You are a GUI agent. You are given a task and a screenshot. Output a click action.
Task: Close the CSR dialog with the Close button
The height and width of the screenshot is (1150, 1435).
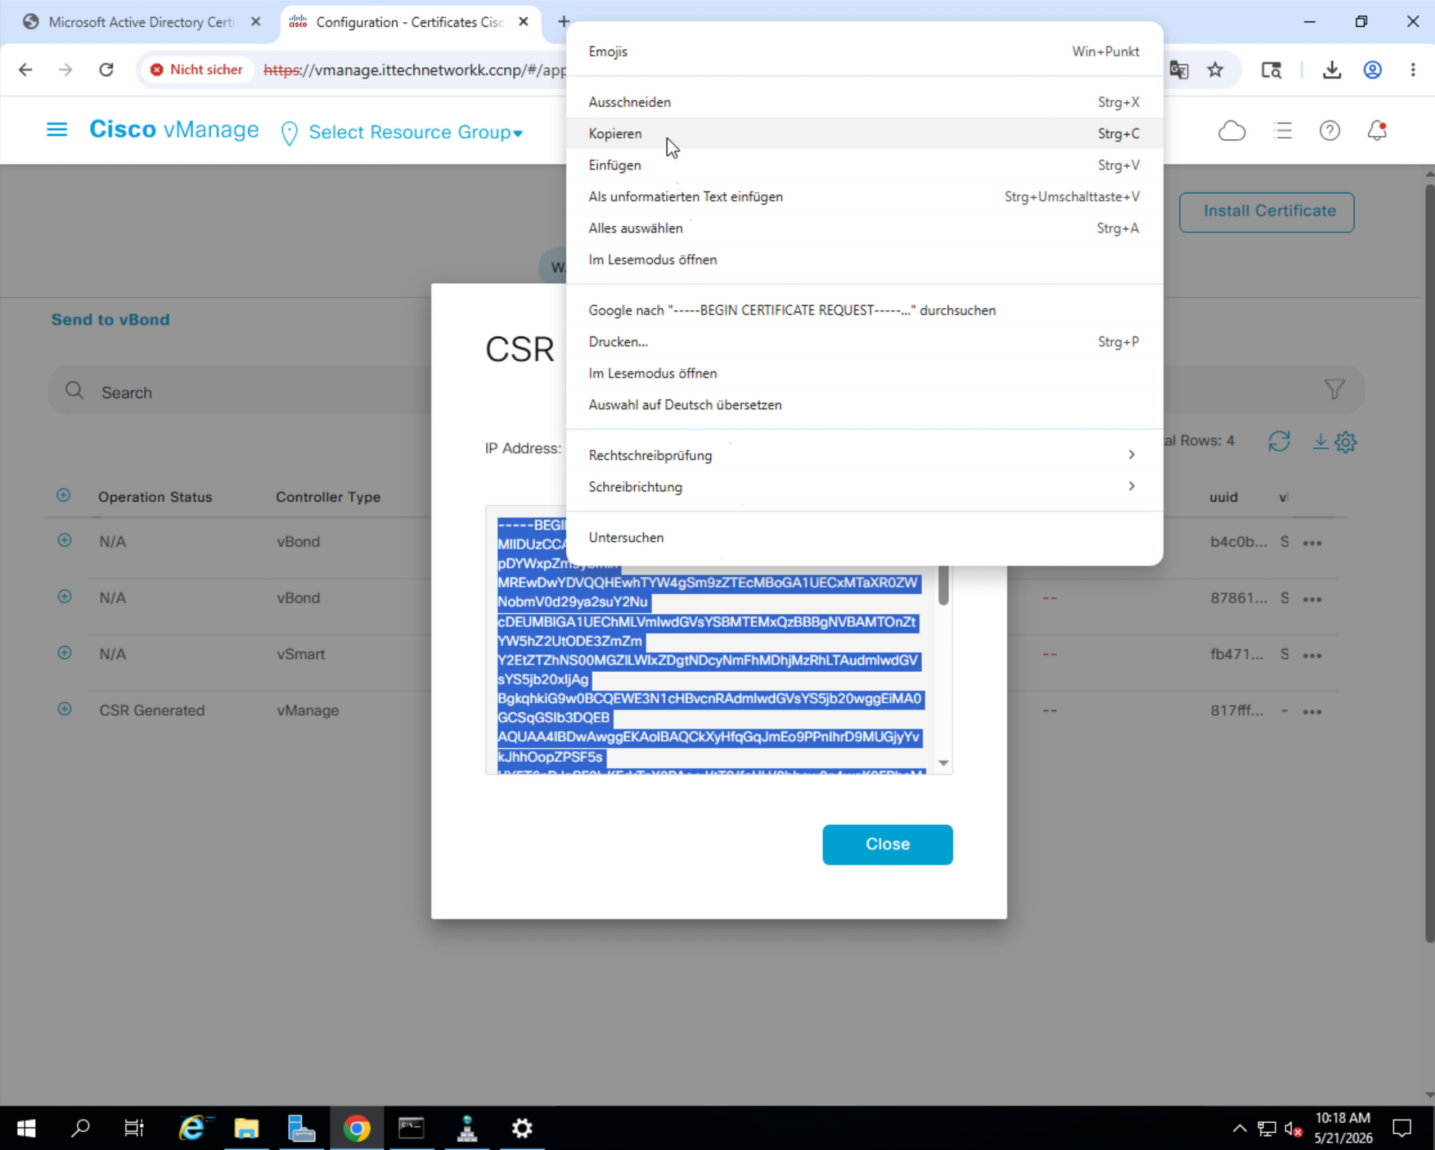[887, 844]
